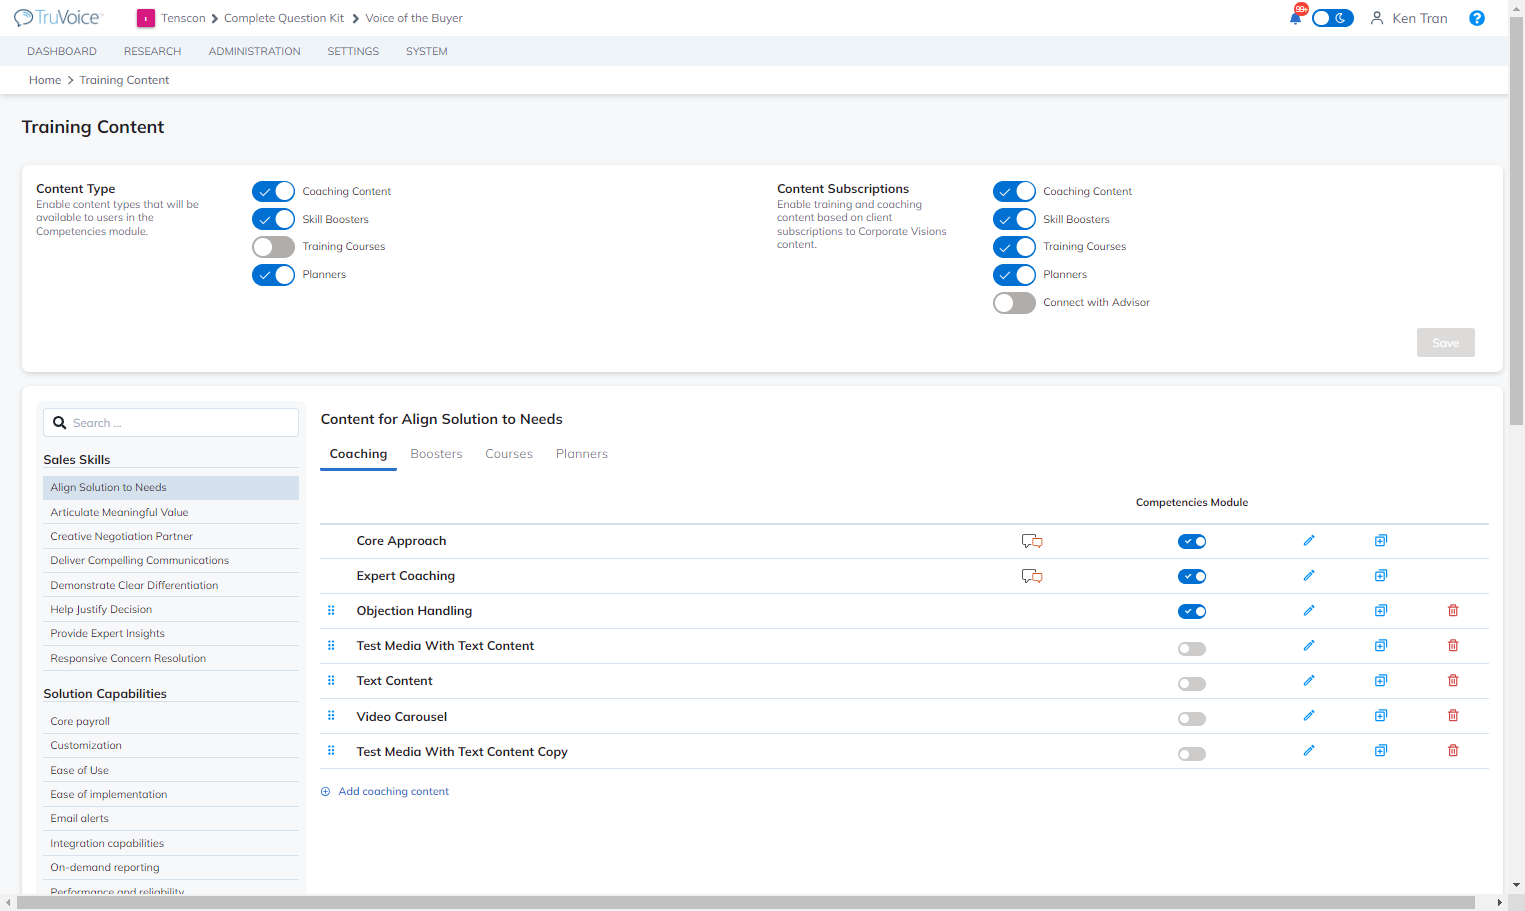Toggle dark mode switch in header

tap(1332, 18)
